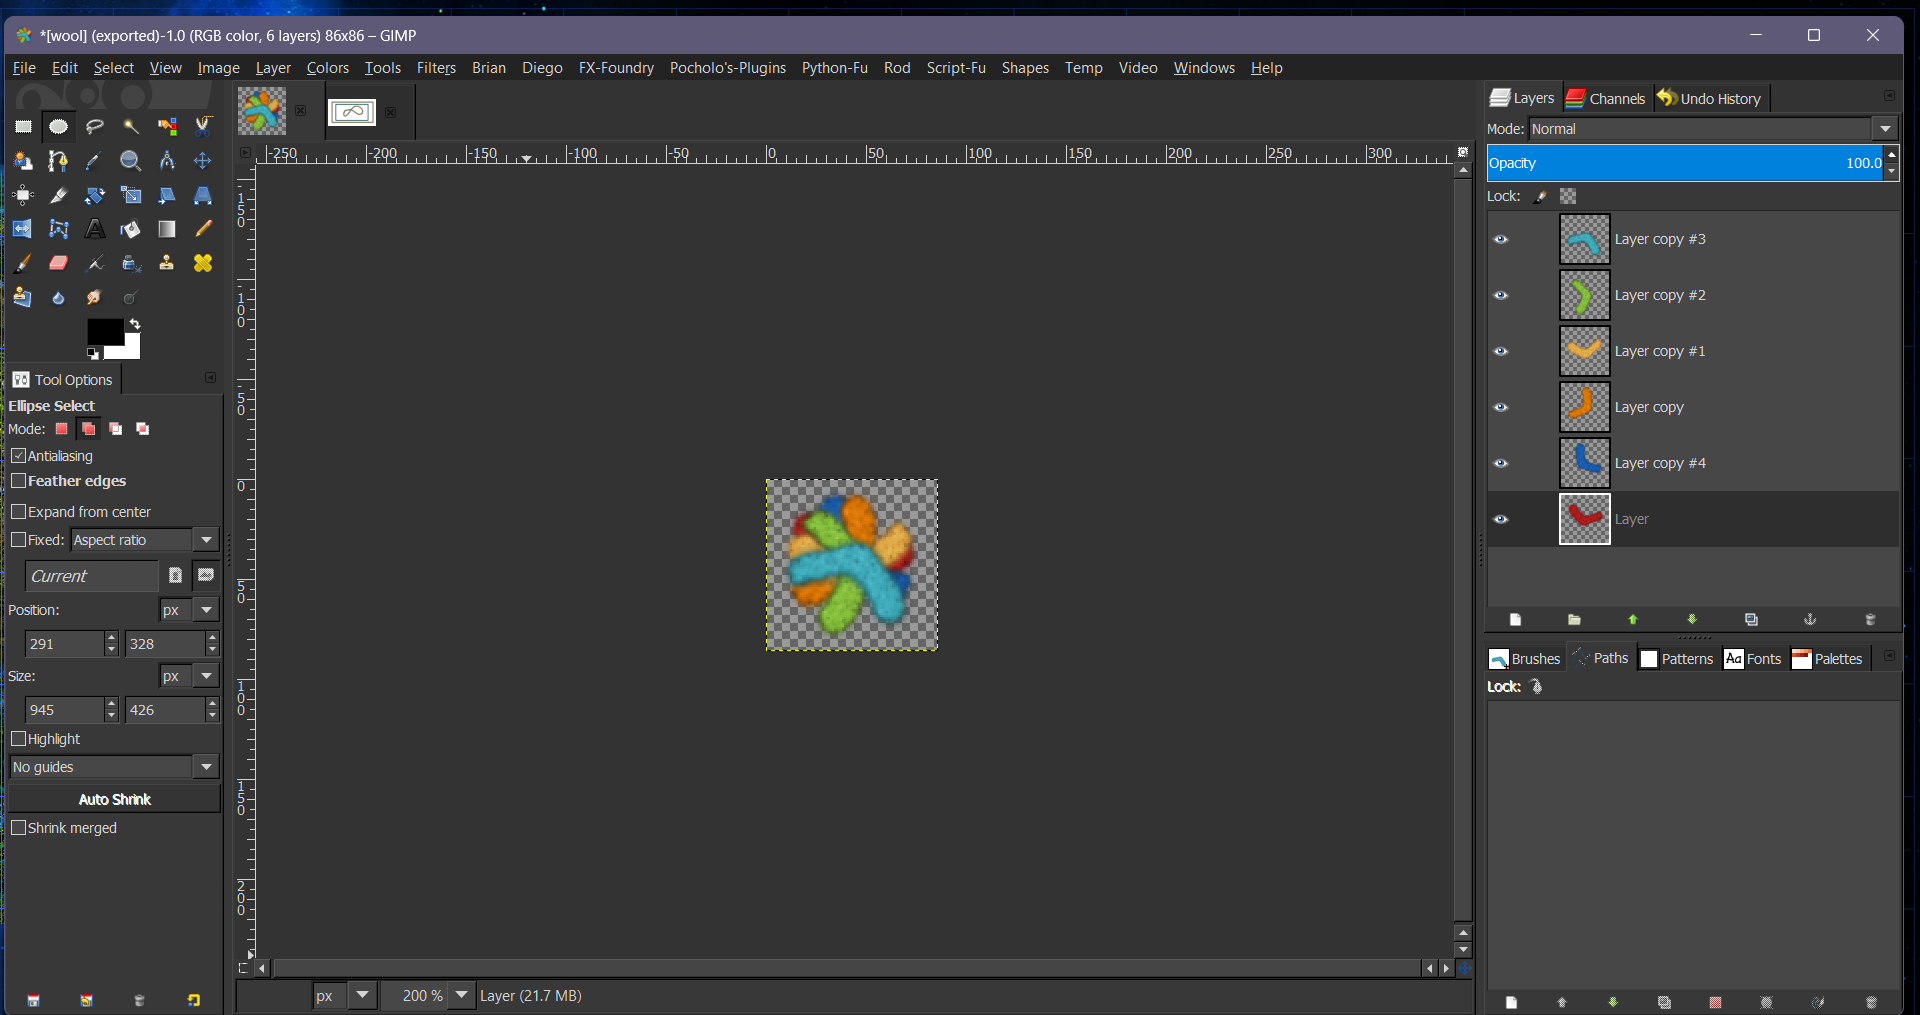Enable Shrink merged option
1920x1015 pixels.
click(x=18, y=827)
